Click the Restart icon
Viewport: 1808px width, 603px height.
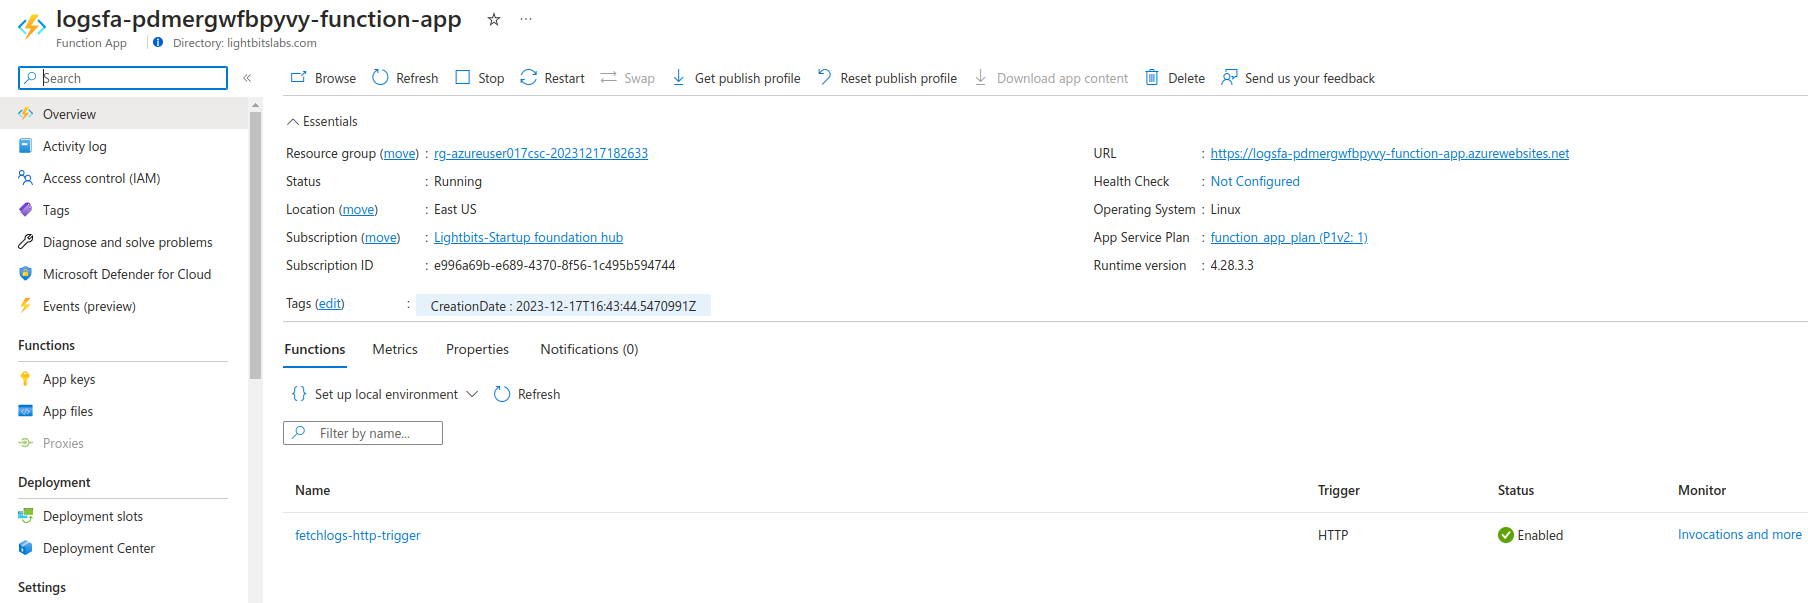click(529, 78)
